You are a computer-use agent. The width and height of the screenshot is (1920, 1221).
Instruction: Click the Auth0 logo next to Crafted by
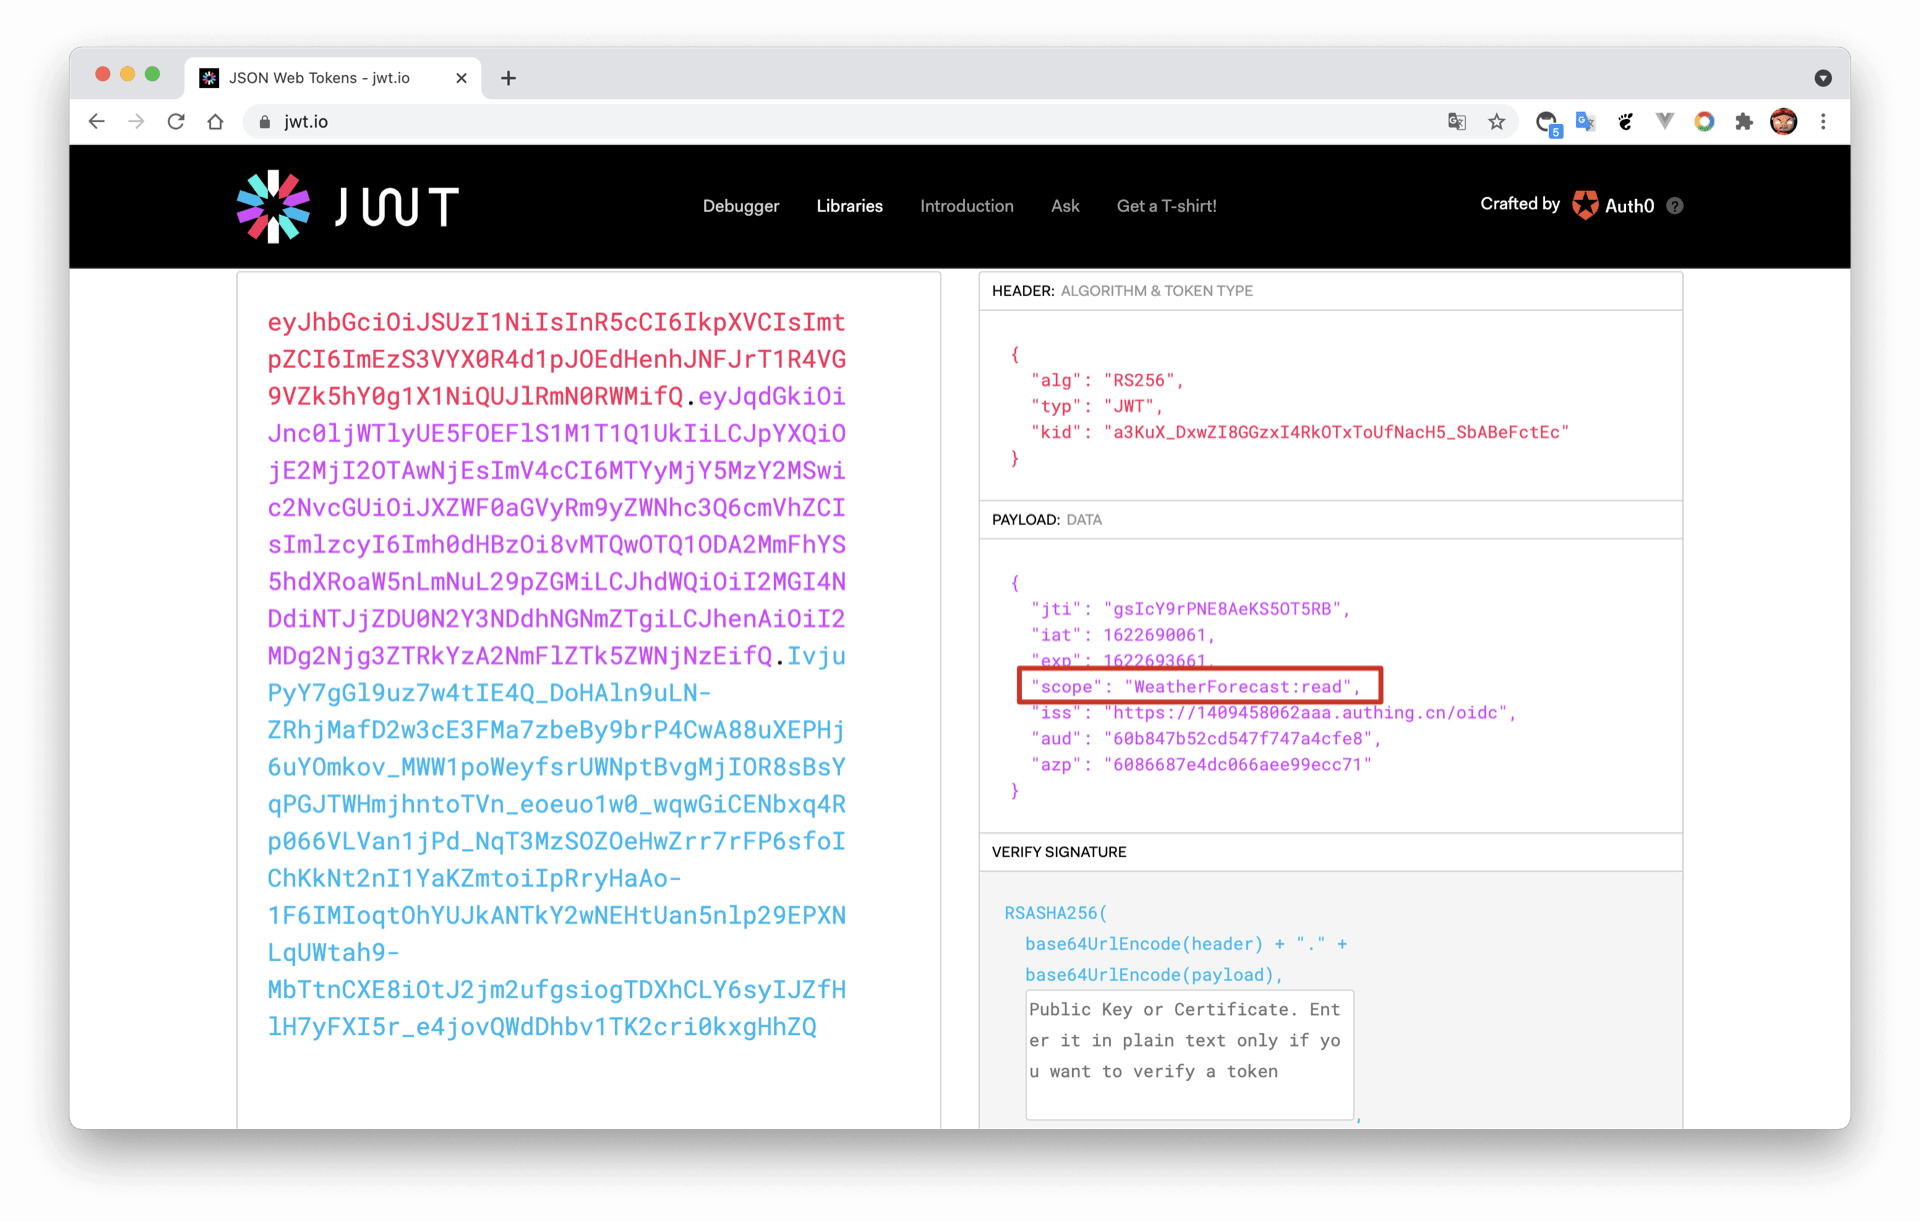point(1585,206)
